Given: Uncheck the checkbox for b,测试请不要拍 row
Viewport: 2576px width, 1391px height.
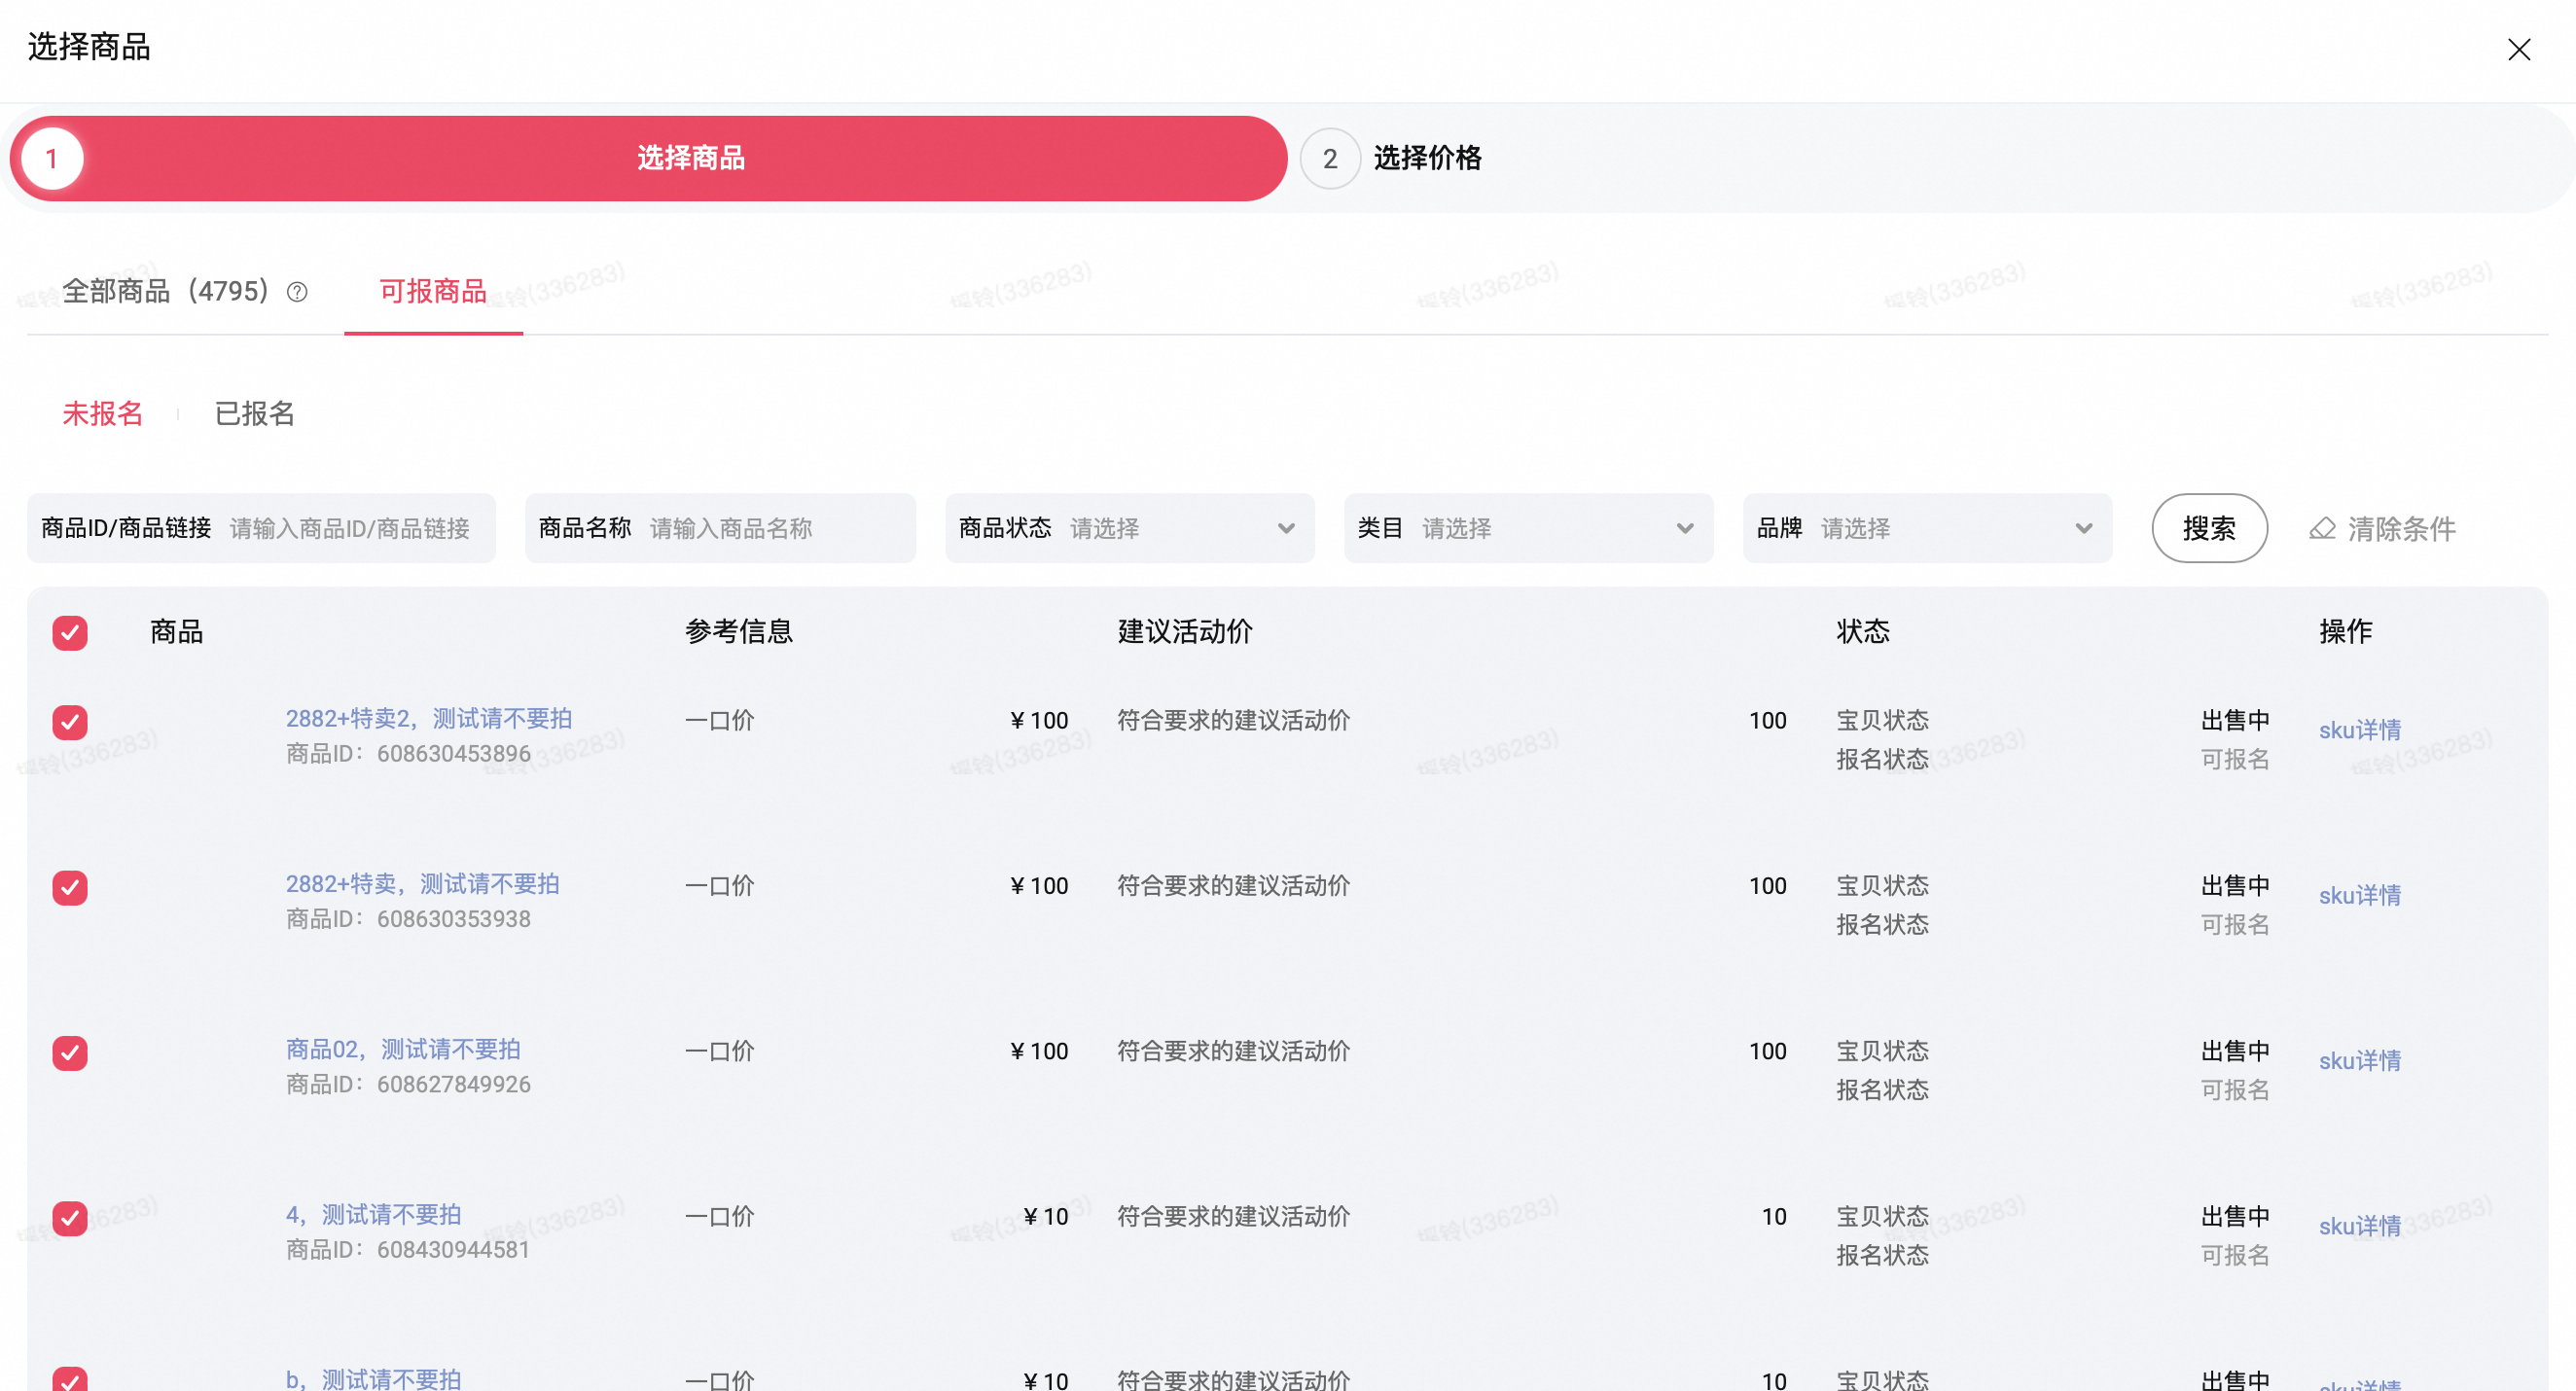Looking at the screenshot, I should pyautogui.click(x=70, y=1379).
